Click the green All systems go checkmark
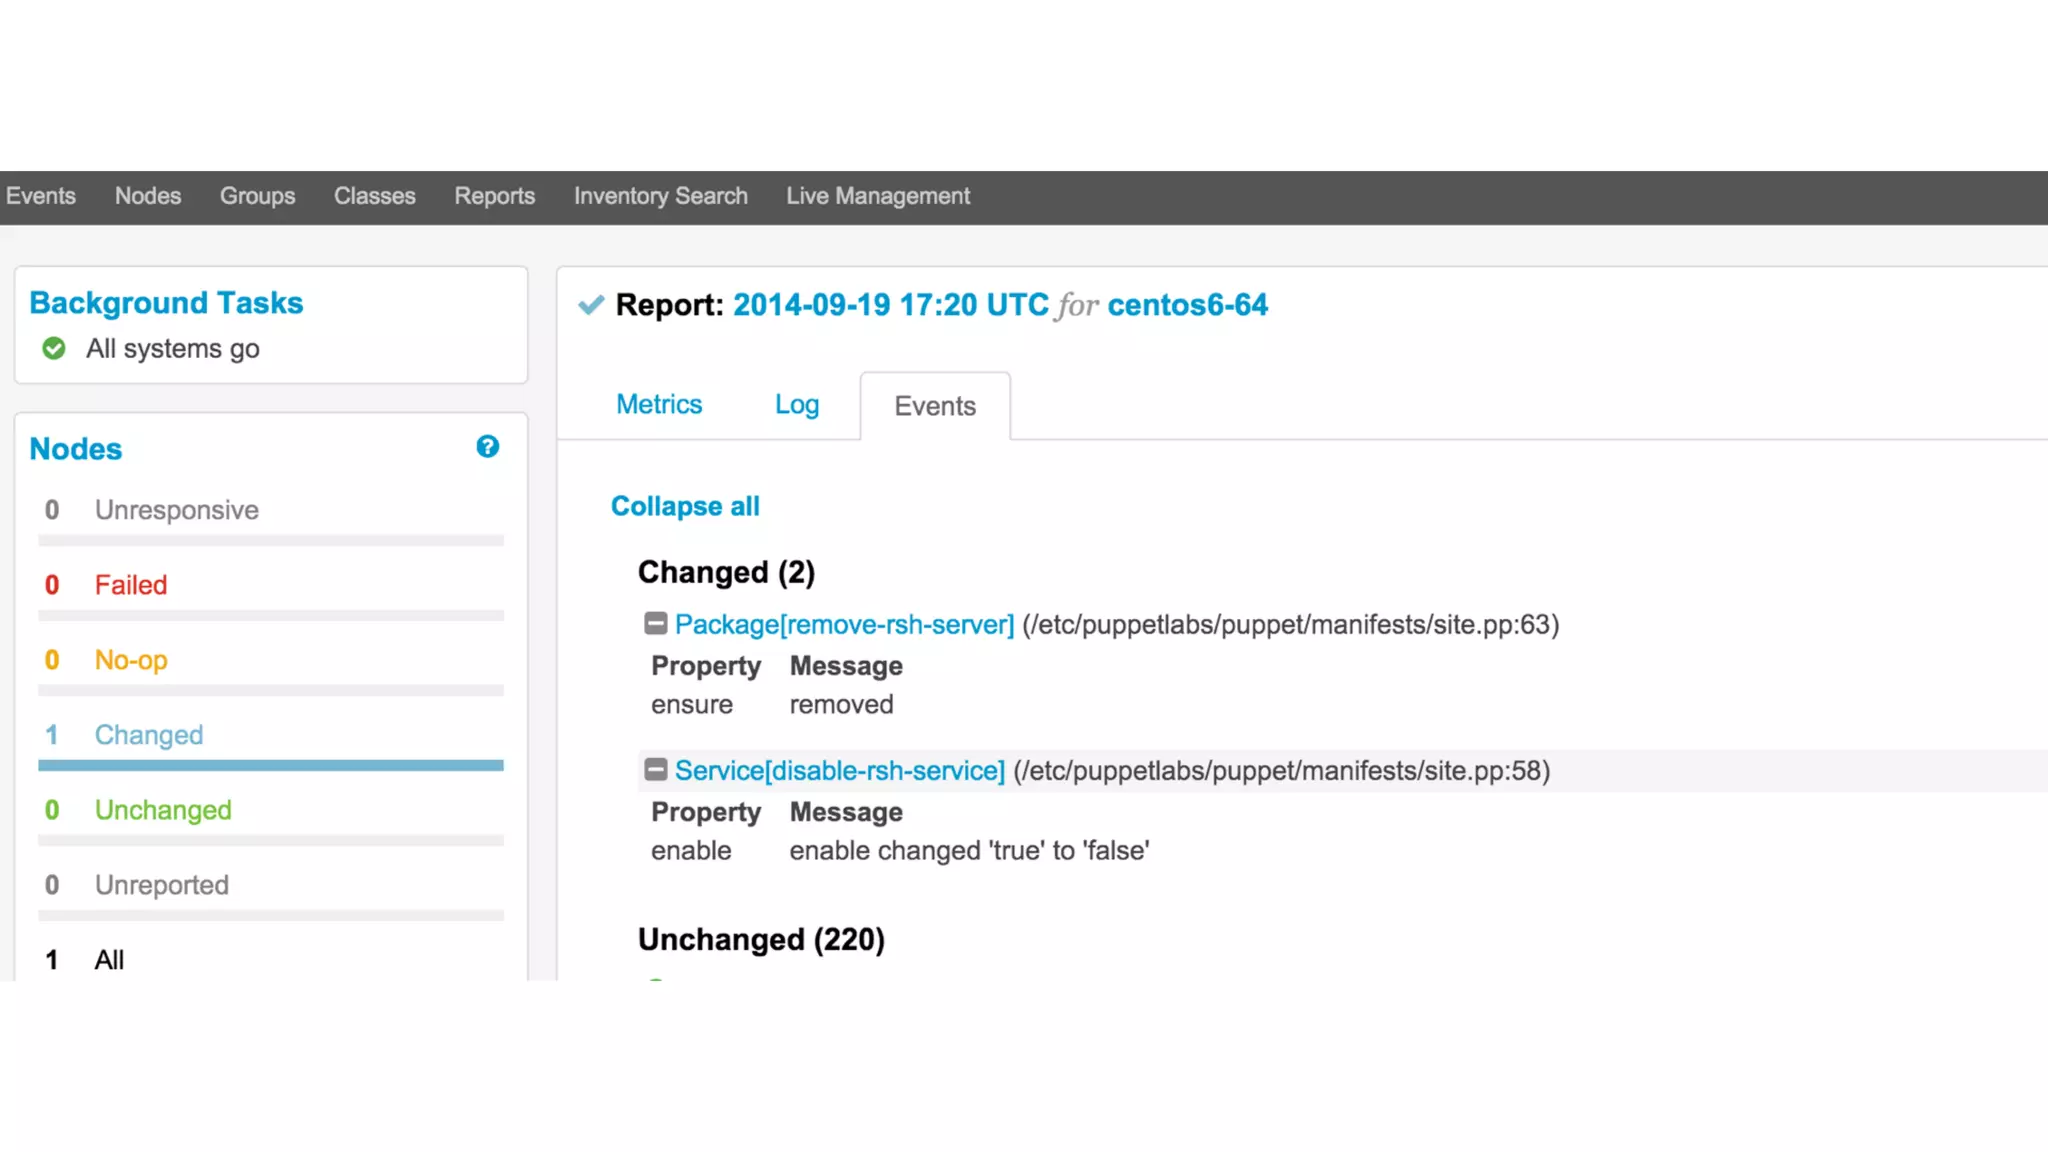The height and width of the screenshot is (1152, 2048). point(54,348)
